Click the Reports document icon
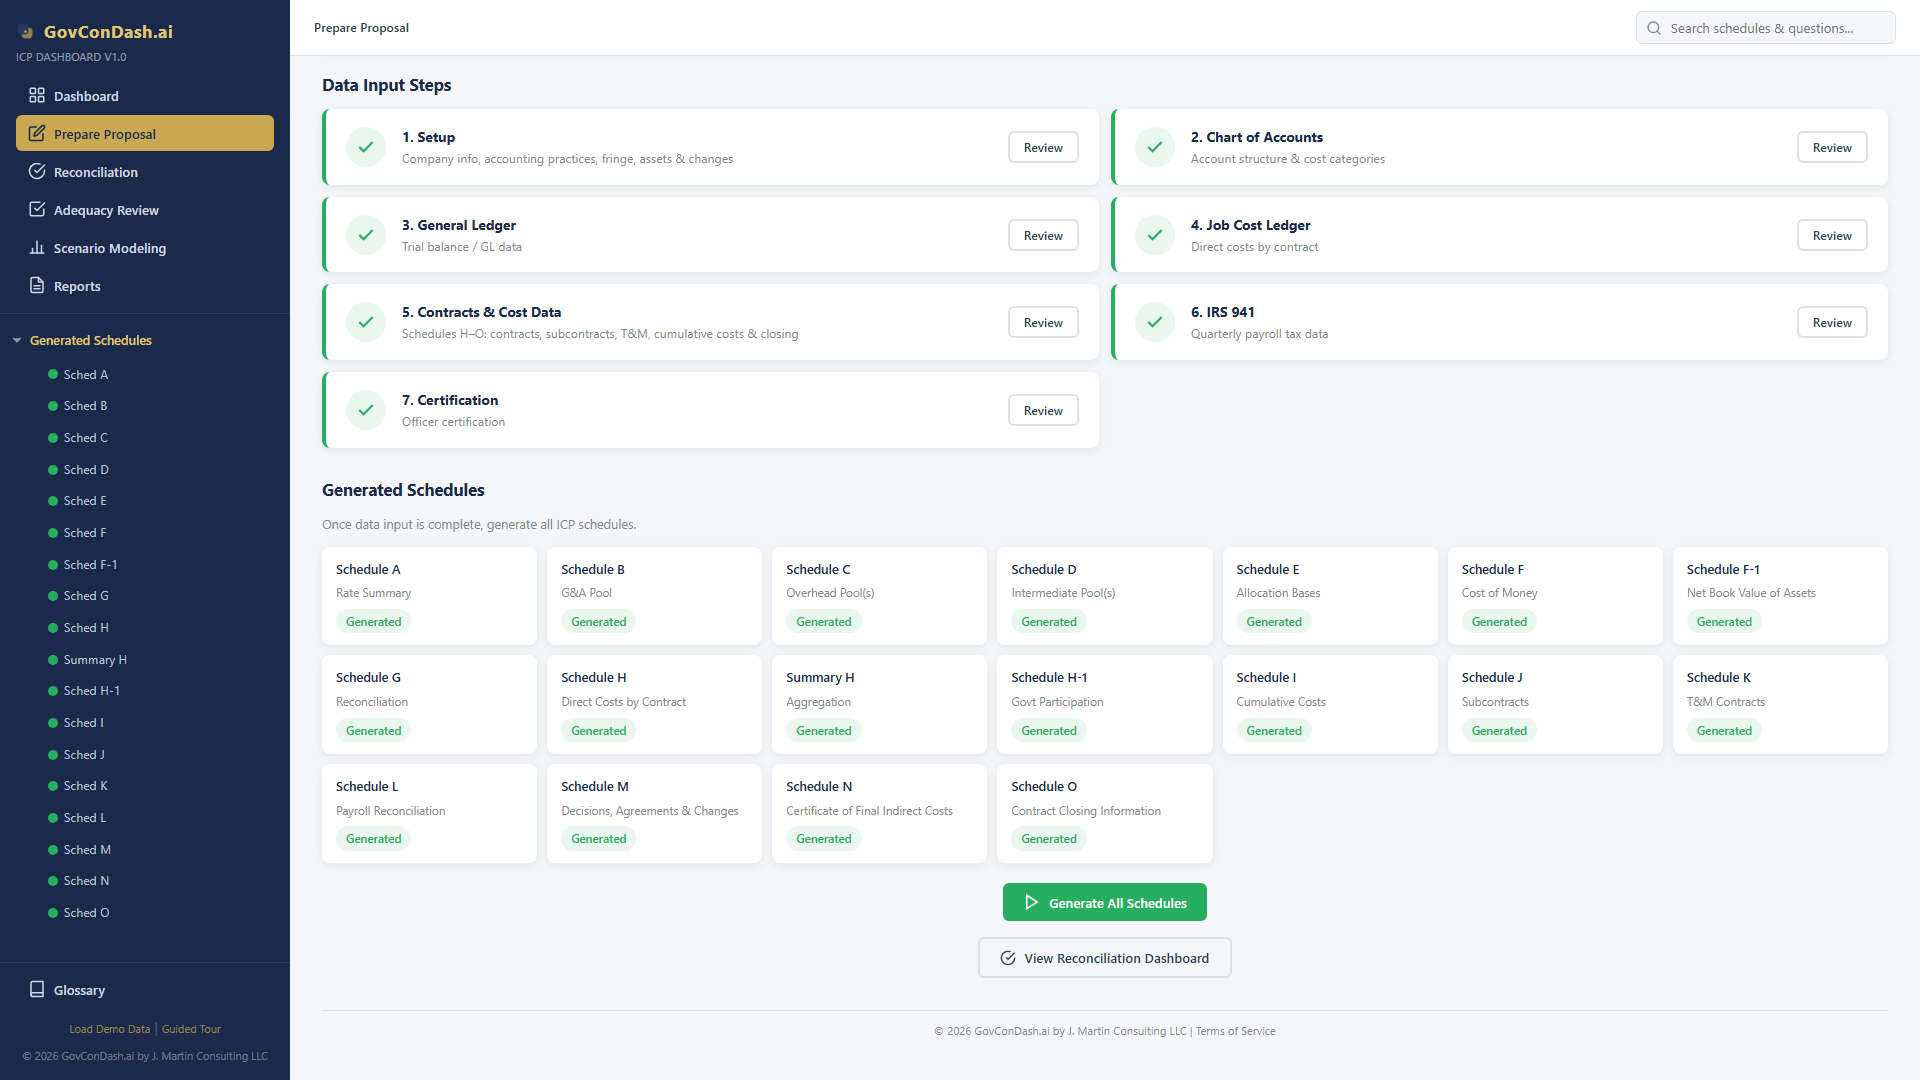Screen dimensions: 1920x1080 37,286
